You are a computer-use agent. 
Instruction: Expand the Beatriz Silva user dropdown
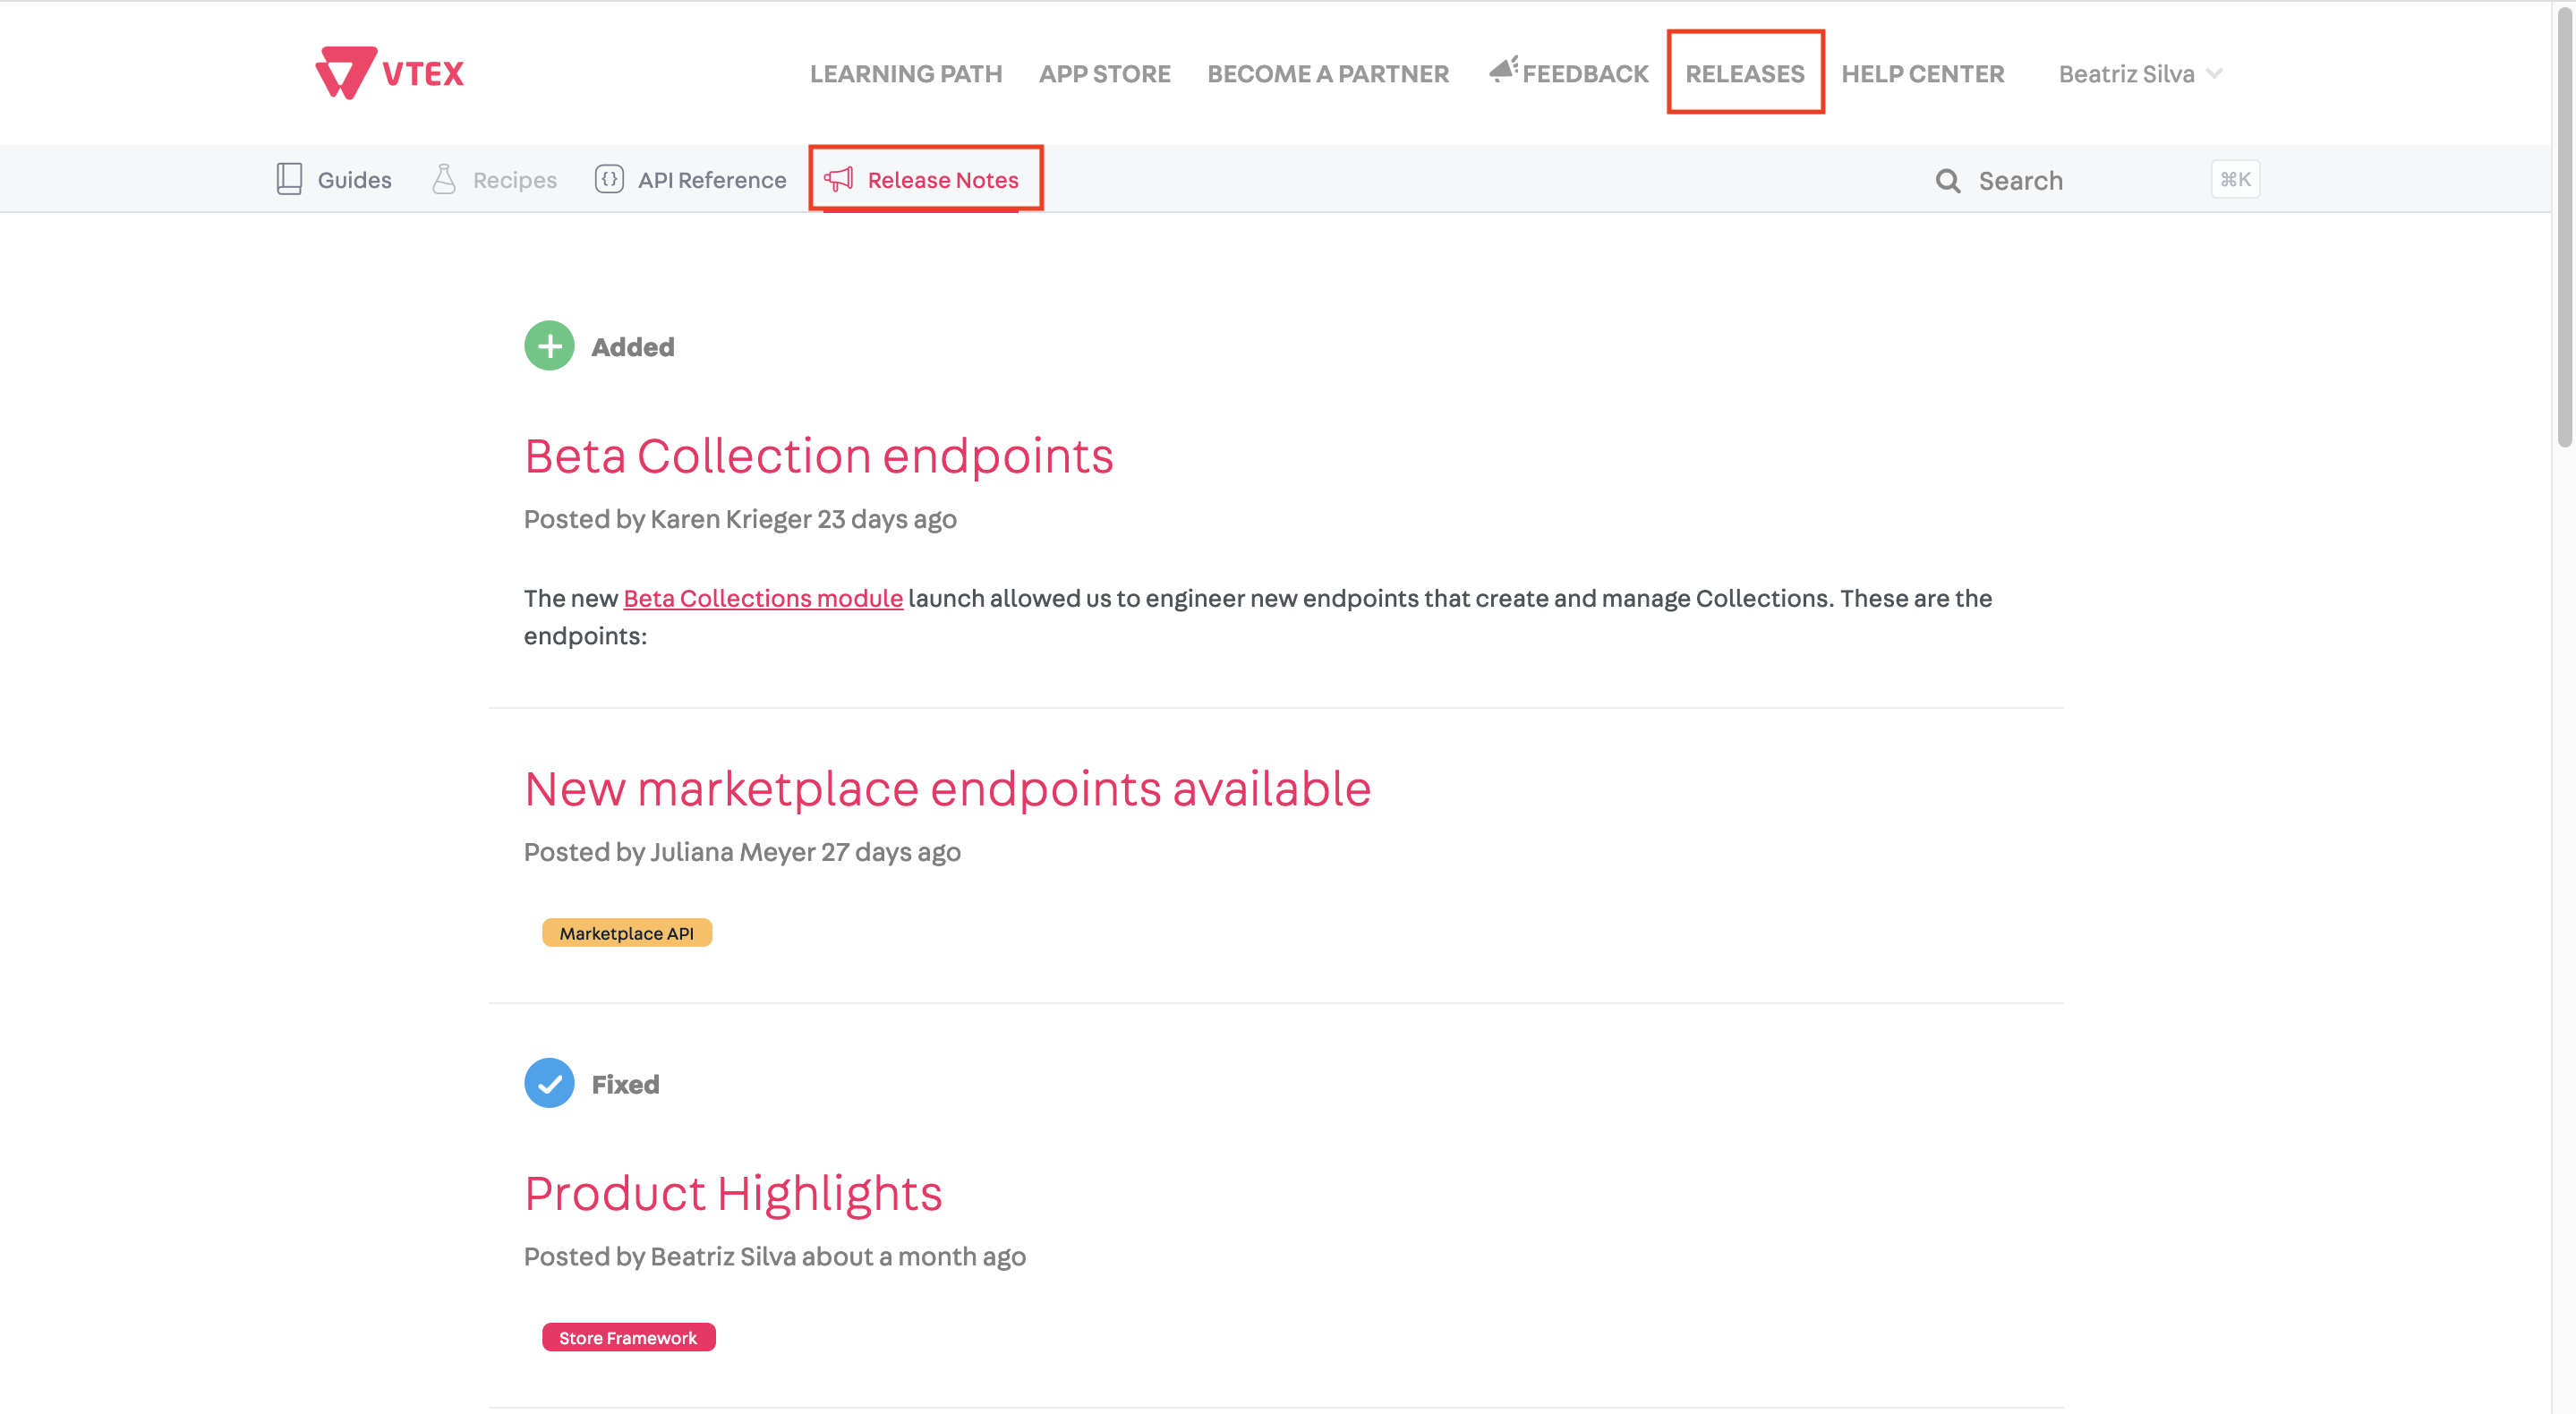(x=2139, y=74)
